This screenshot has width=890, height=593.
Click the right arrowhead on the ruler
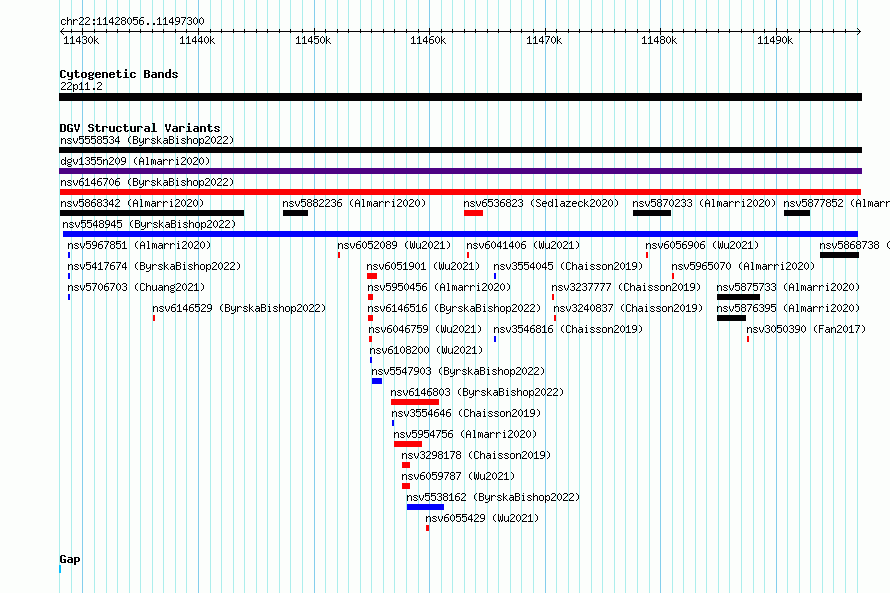[859, 31]
